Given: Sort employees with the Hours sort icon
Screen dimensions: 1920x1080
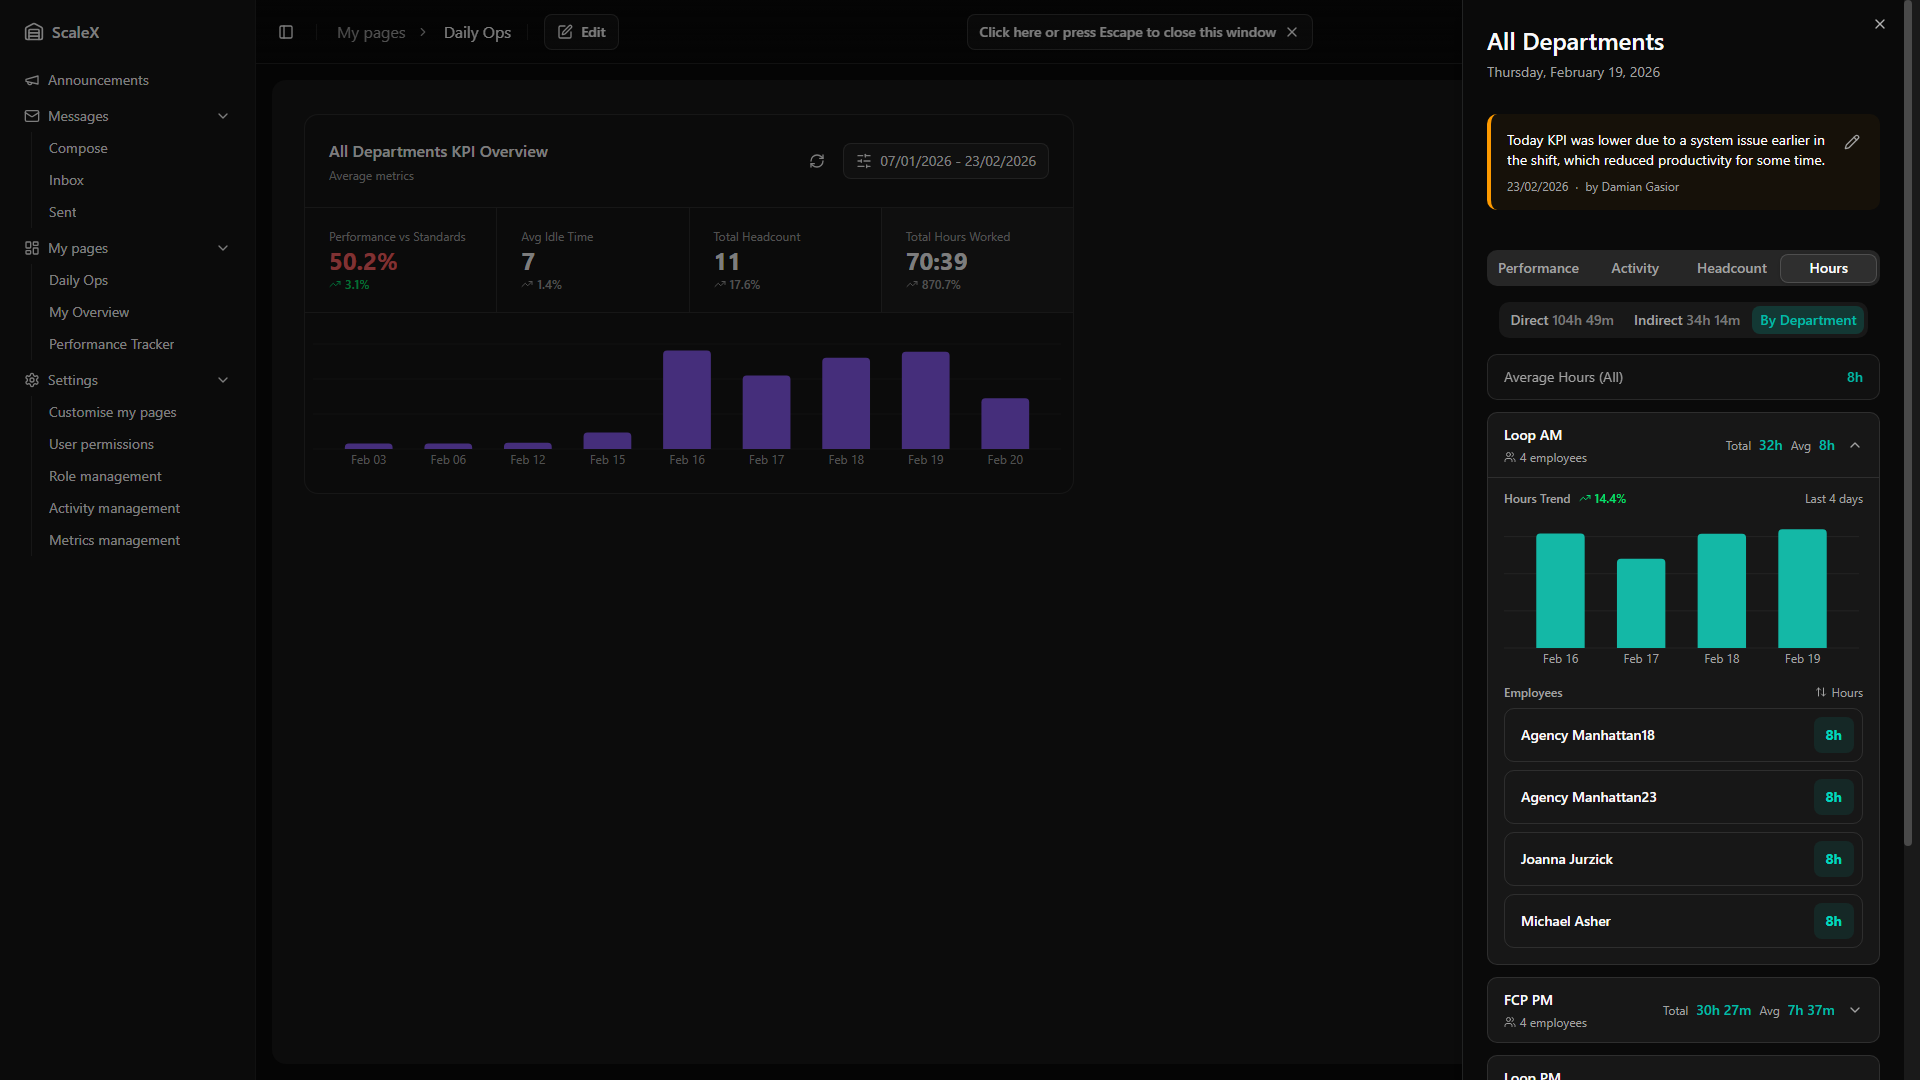Looking at the screenshot, I should [x=1821, y=692].
